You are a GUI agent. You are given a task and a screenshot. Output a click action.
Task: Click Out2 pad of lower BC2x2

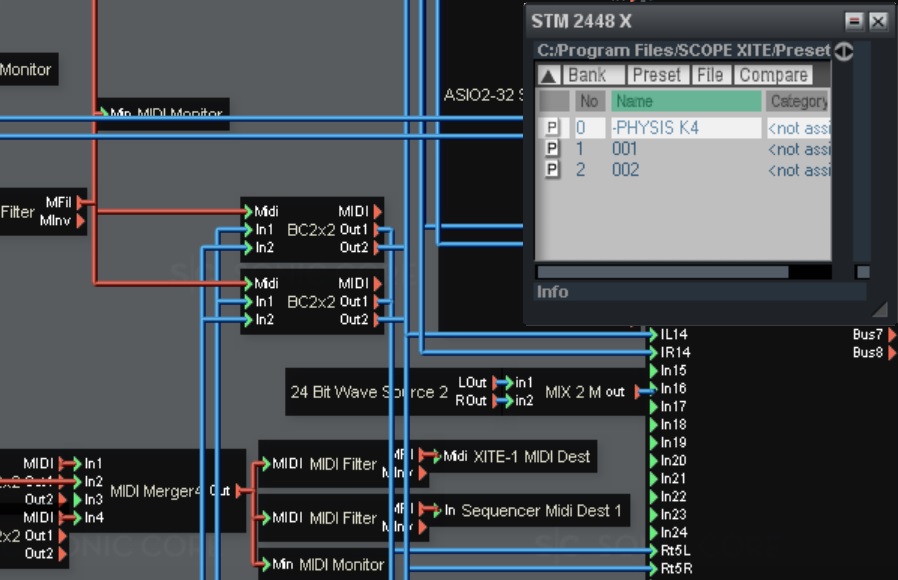[377, 319]
